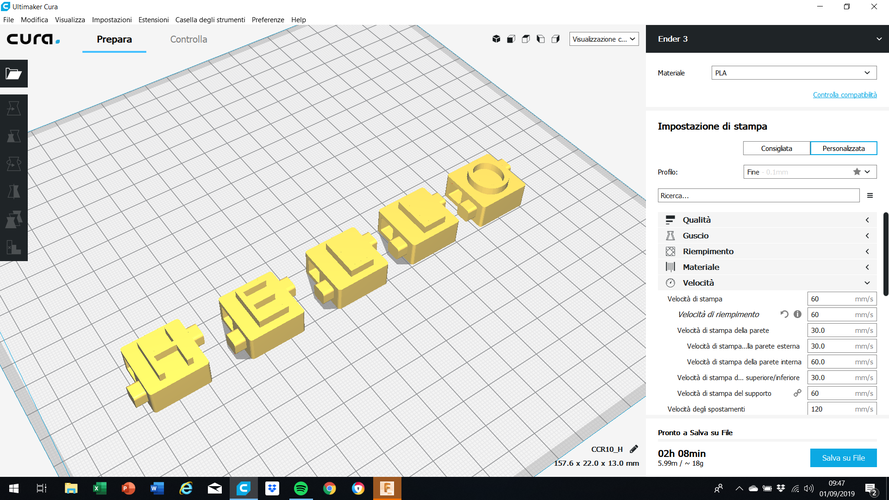Select the Mirror tool in left toolbar
The image size is (889, 500).
click(14, 192)
